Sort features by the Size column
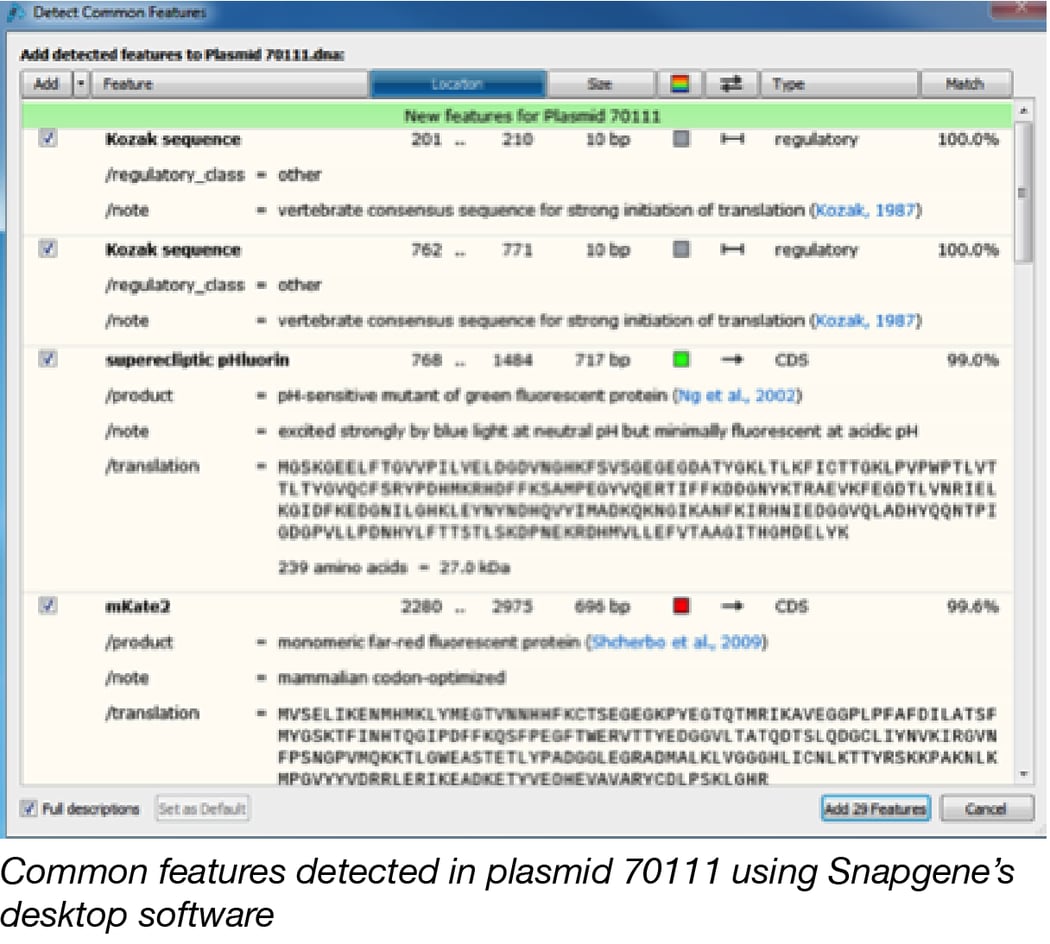This screenshot has width=1050, height=944. tap(600, 83)
